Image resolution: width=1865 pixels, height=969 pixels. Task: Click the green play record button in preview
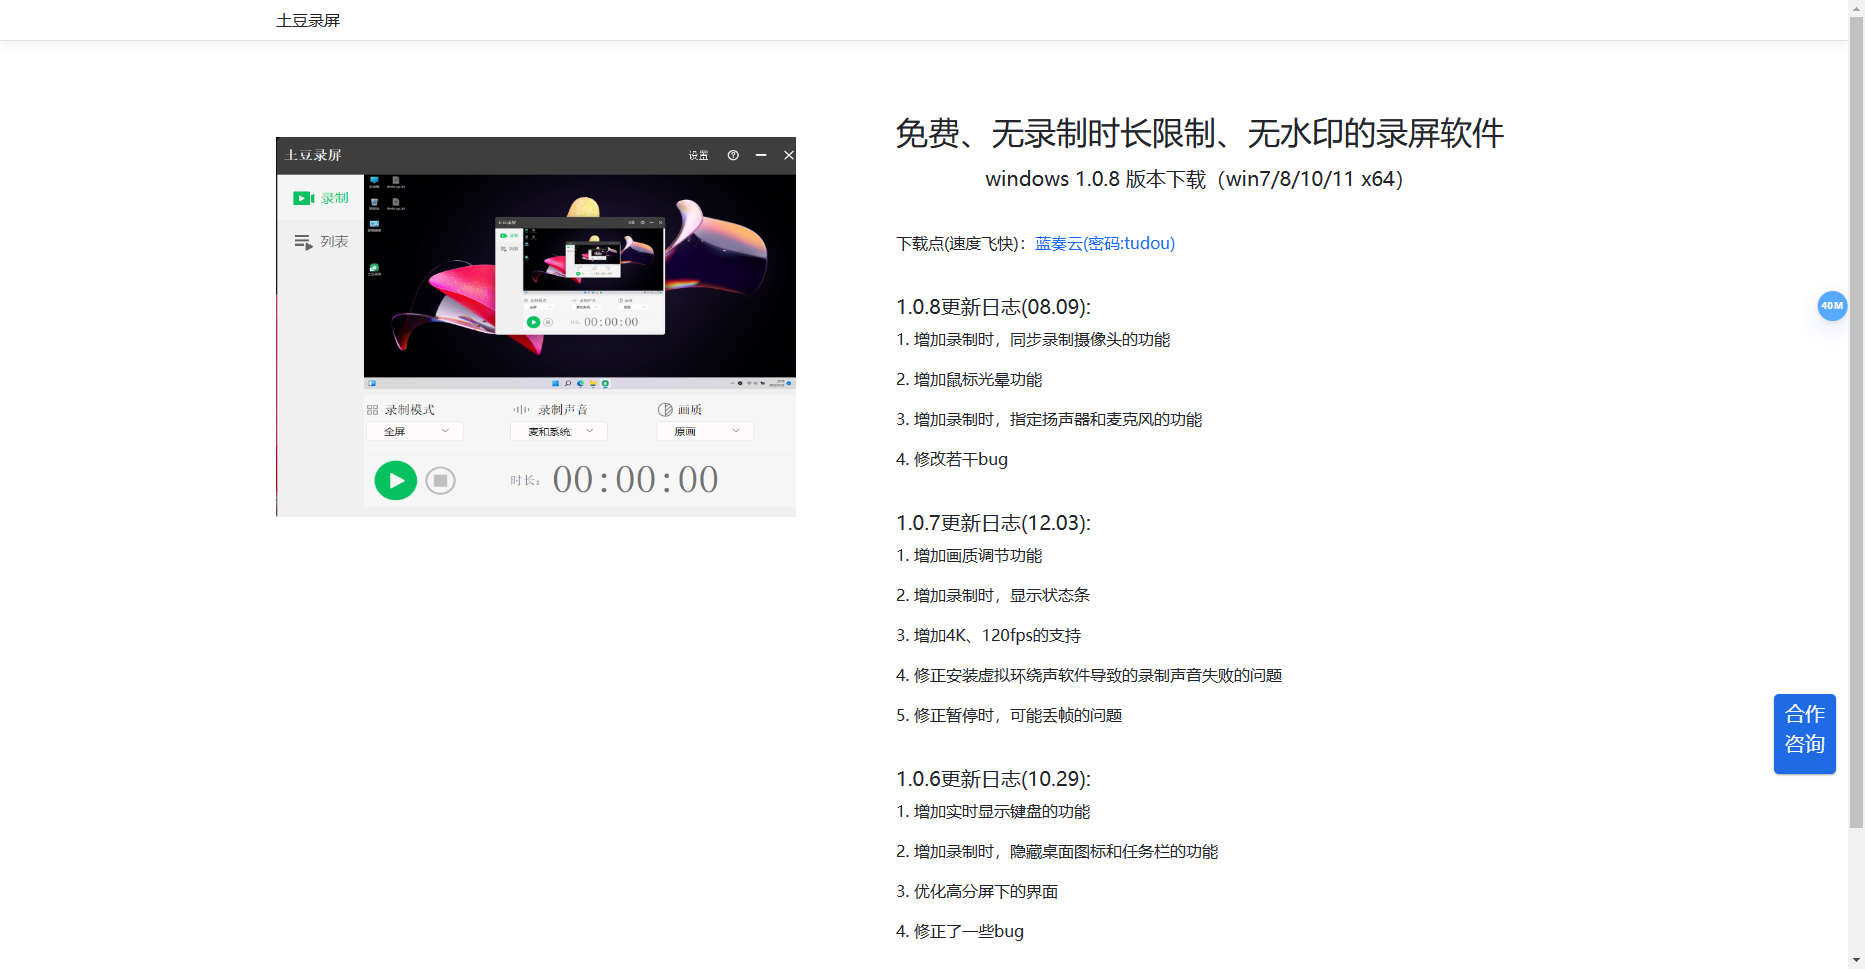[396, 480]
